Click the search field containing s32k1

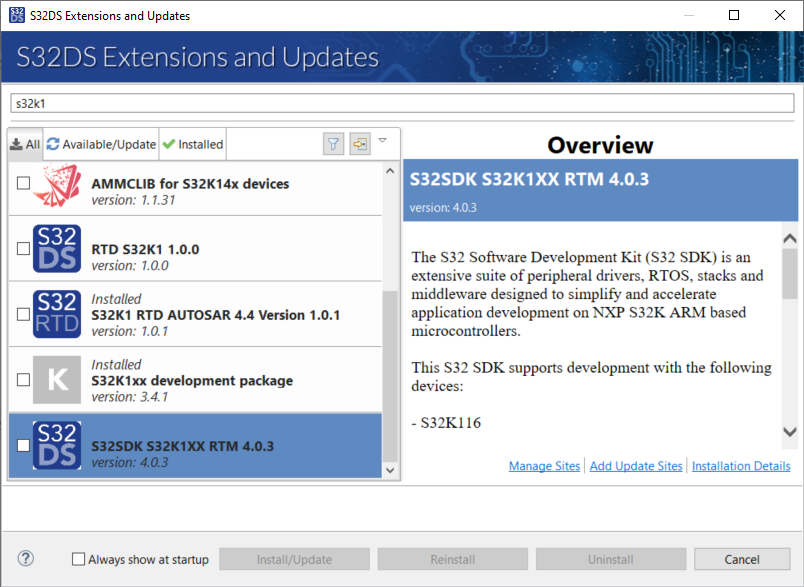pyautogui.click(x=400, y=103)
